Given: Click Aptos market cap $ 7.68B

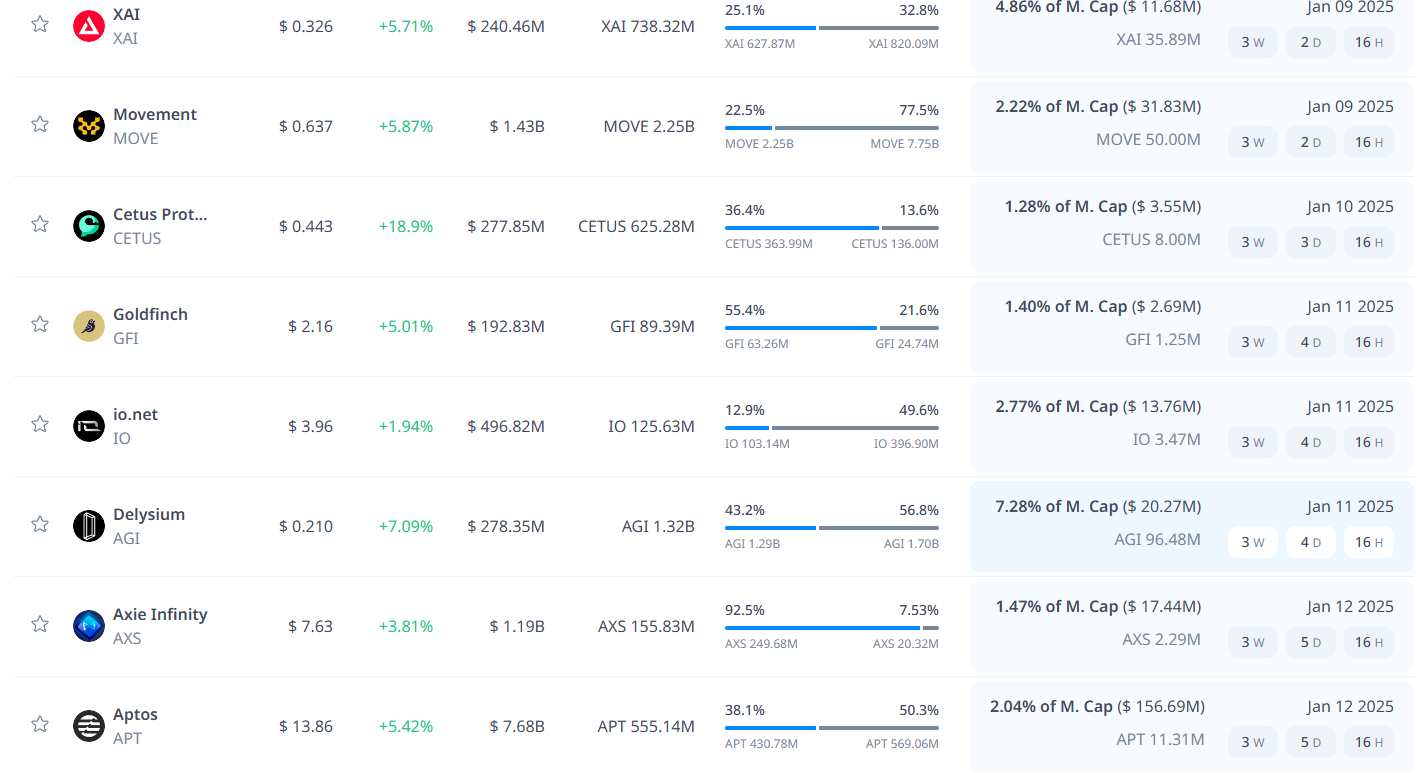Looking at the screenshot, I should click(517, 726).
